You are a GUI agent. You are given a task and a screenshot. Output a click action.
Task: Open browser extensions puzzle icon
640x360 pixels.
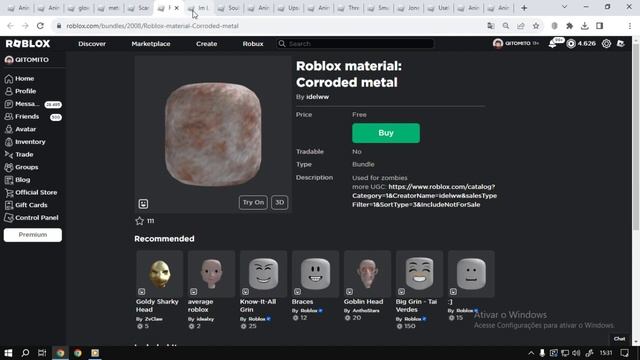(x=569, y=26)
